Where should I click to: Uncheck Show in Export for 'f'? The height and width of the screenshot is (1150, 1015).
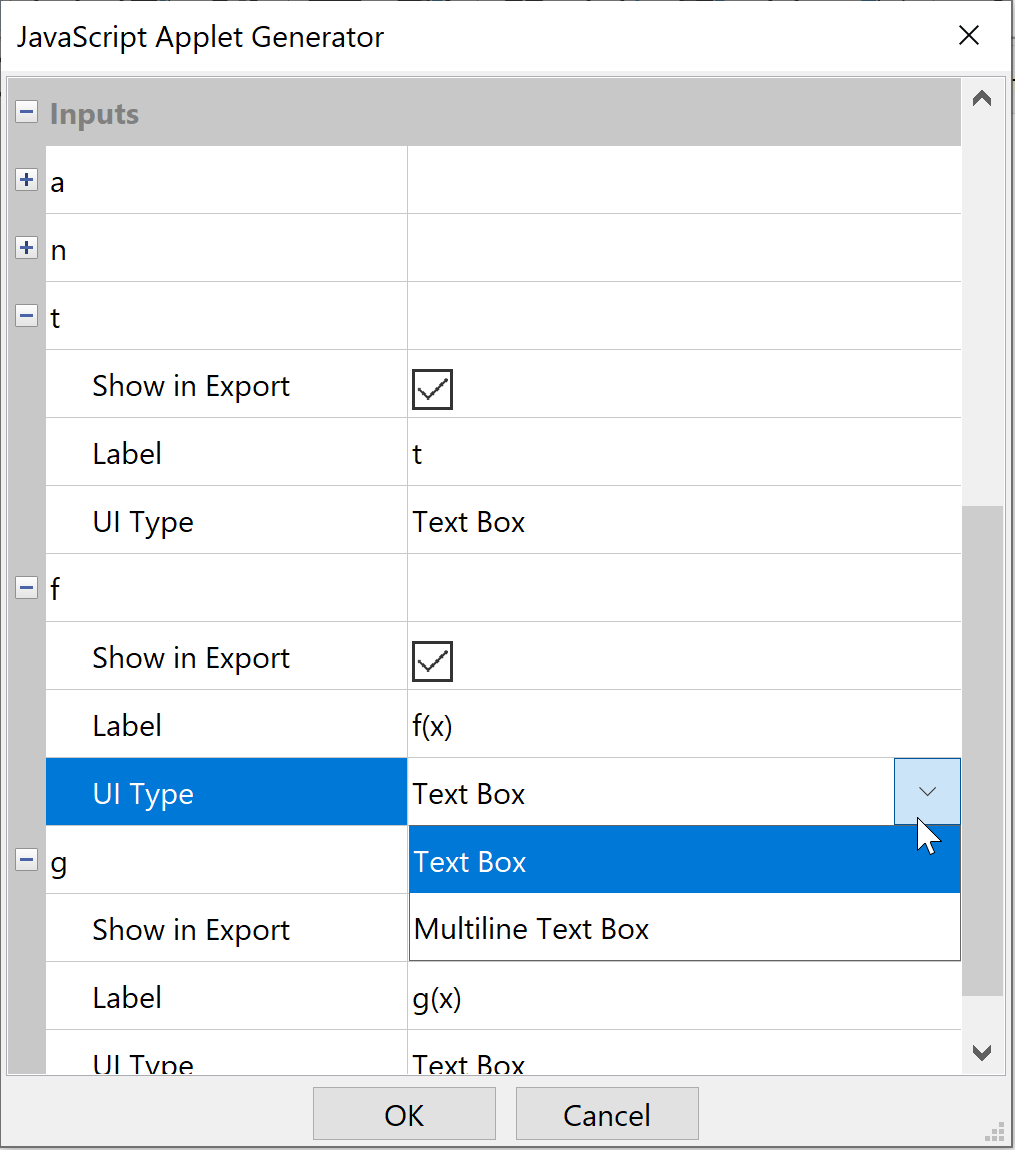pos(431,660)
